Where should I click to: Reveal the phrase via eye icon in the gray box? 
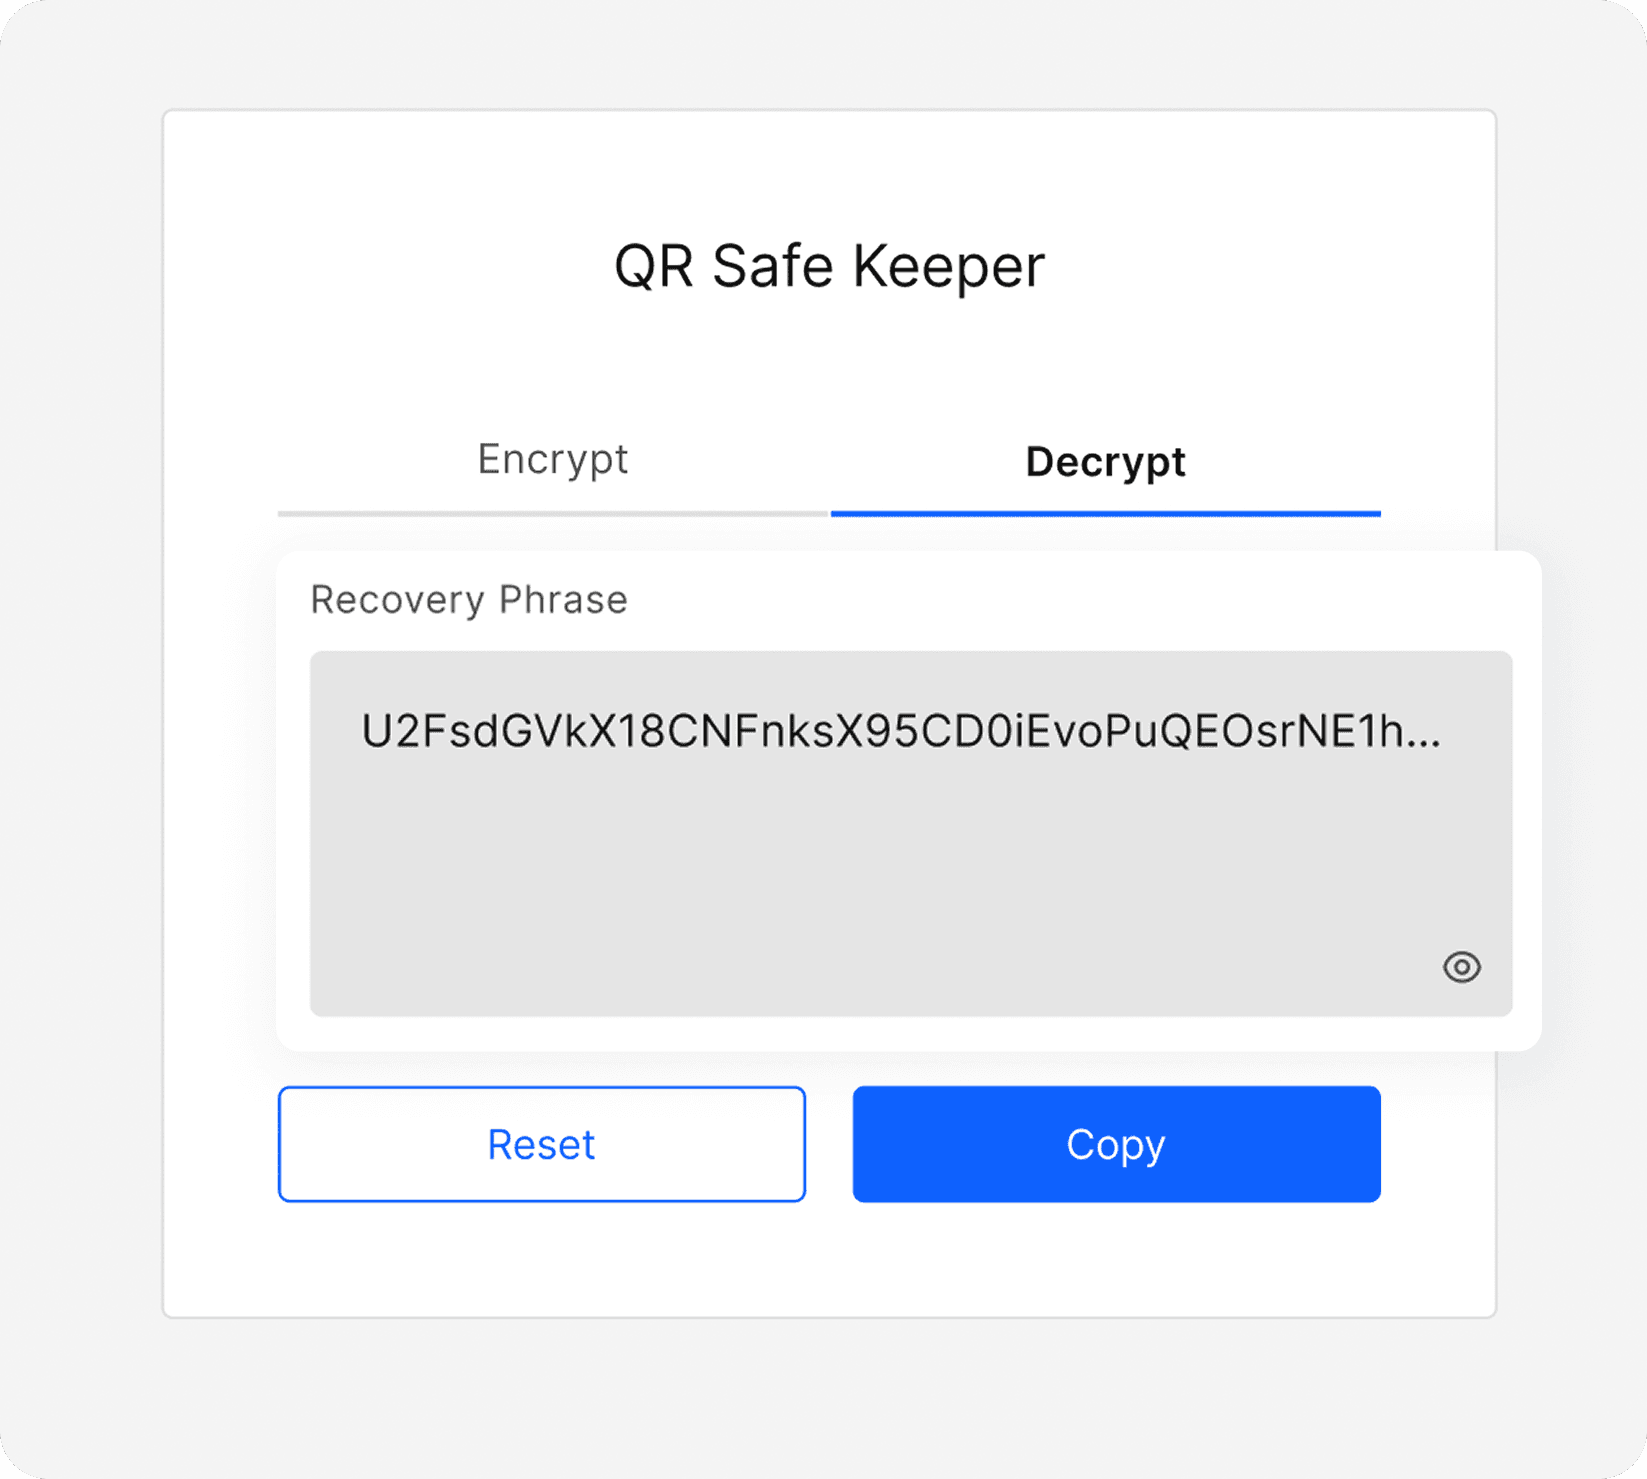(x=1461, y=967)
